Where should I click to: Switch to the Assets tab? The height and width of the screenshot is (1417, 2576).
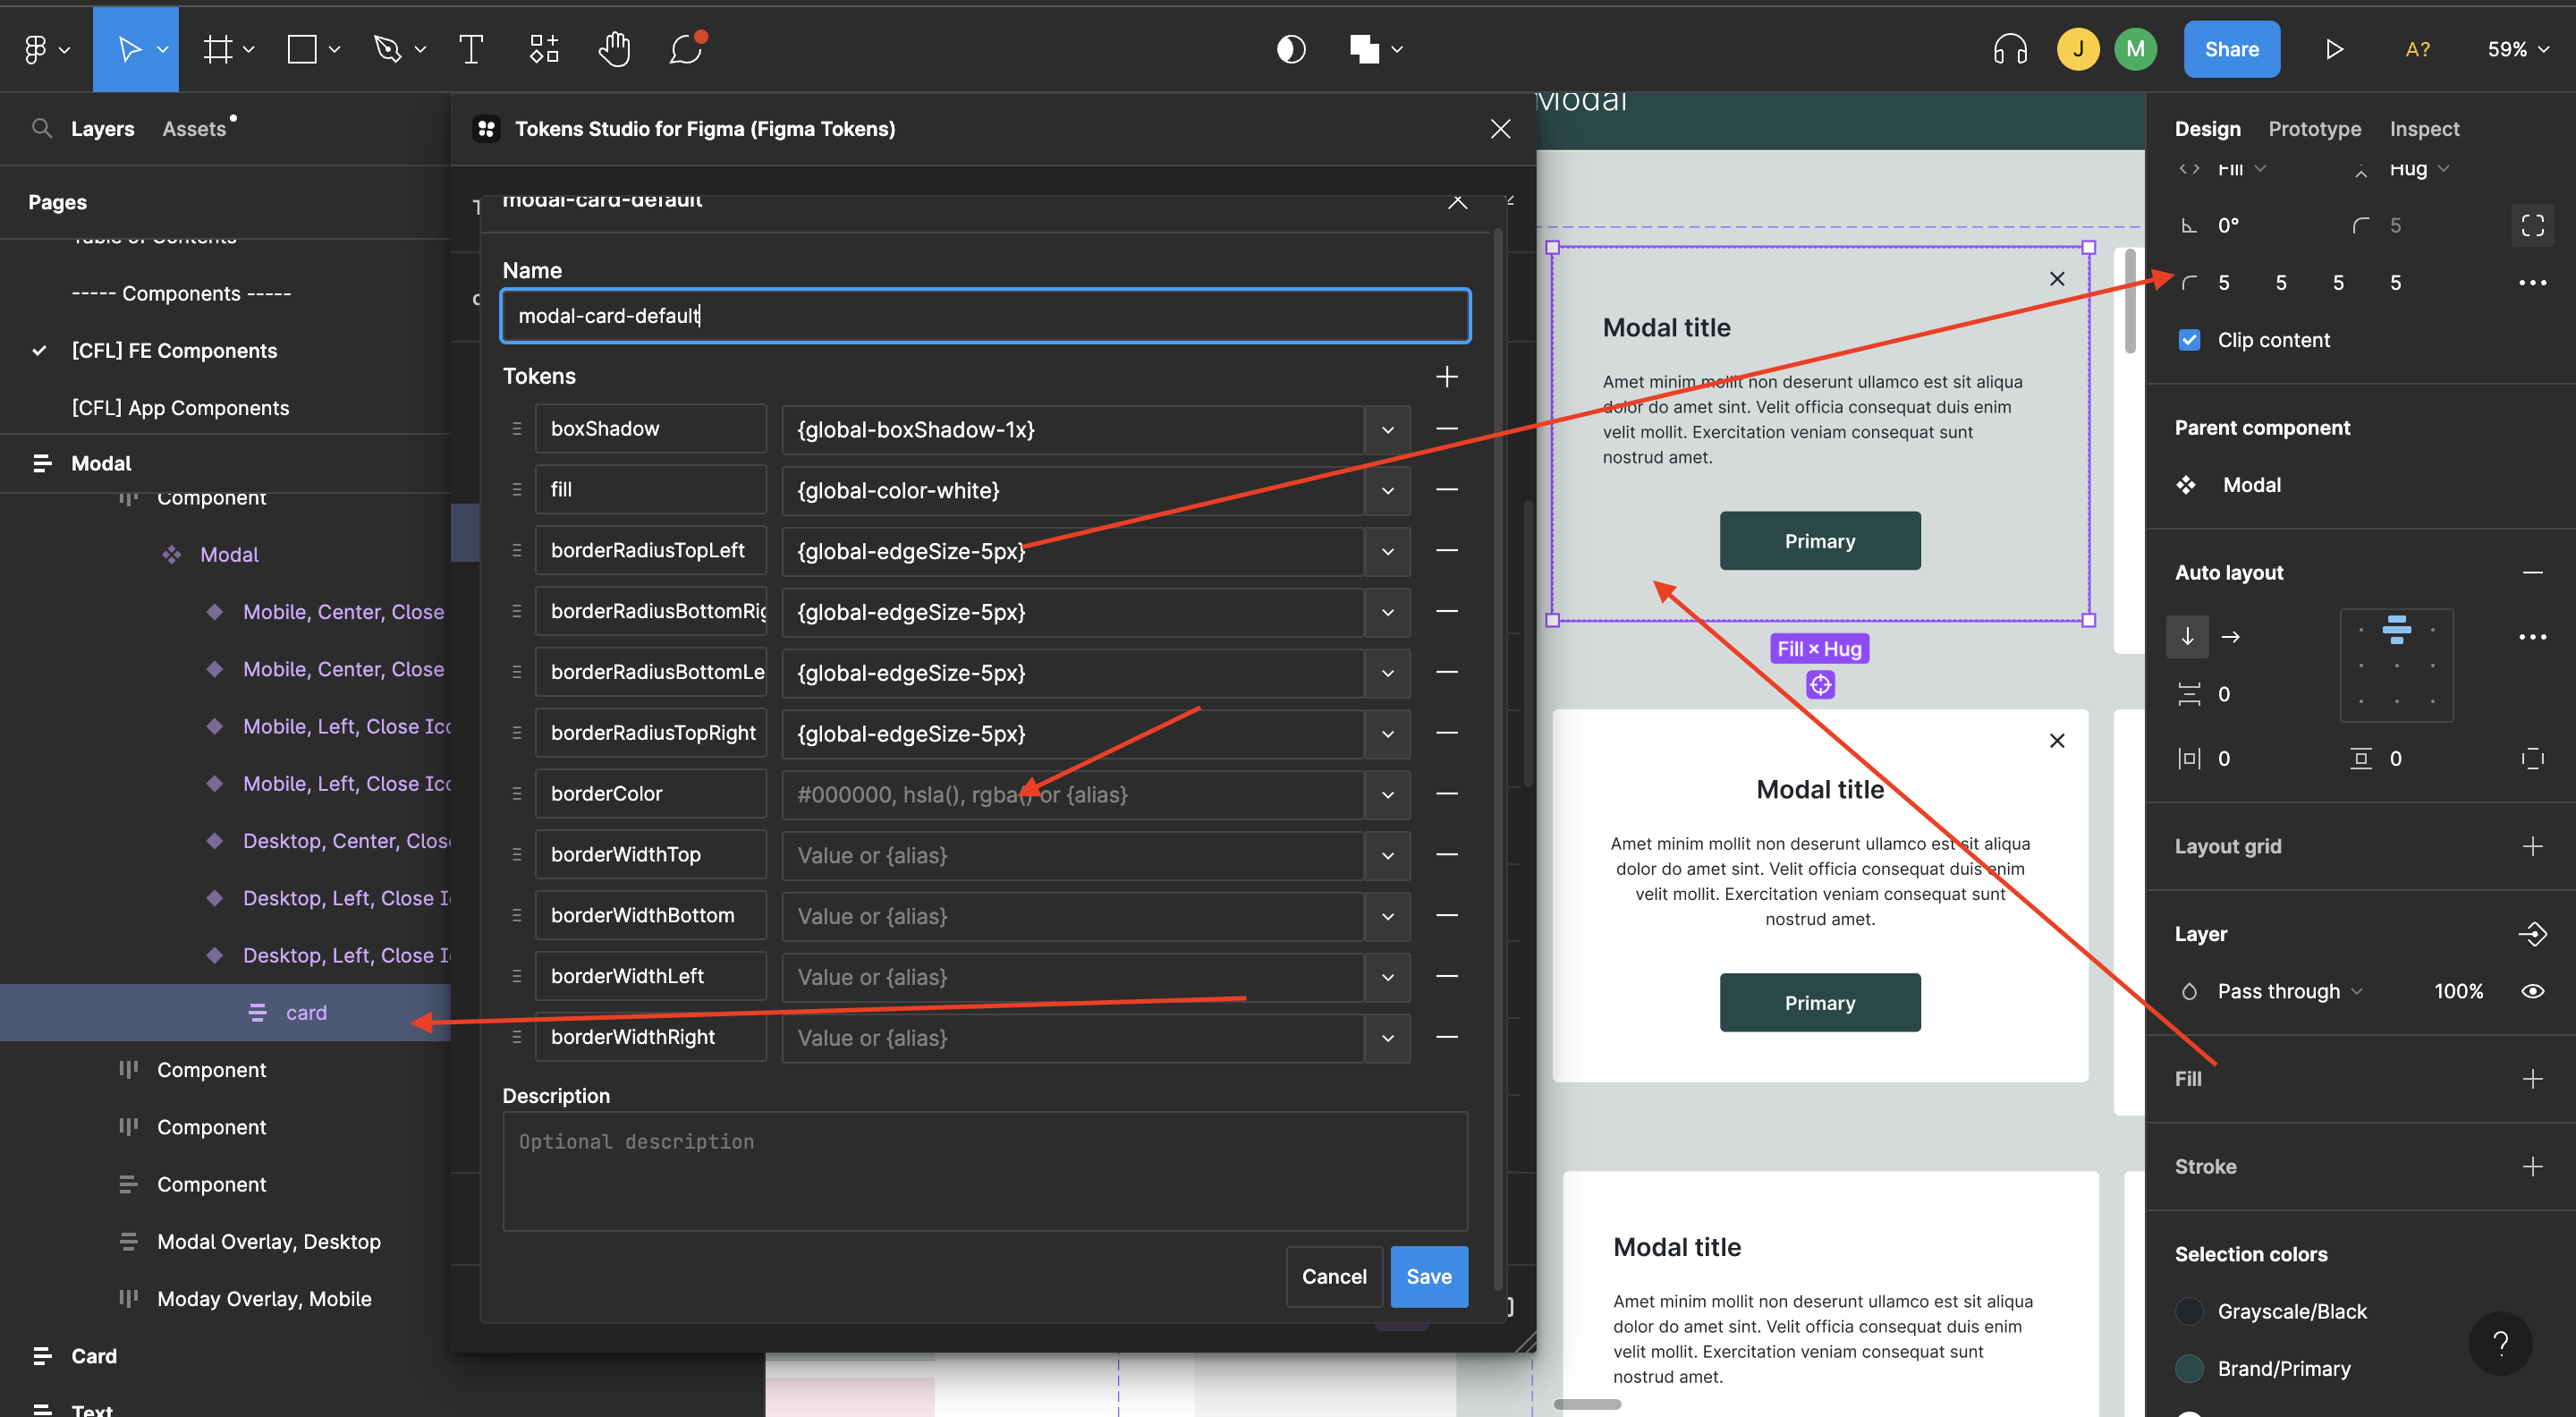194,128
